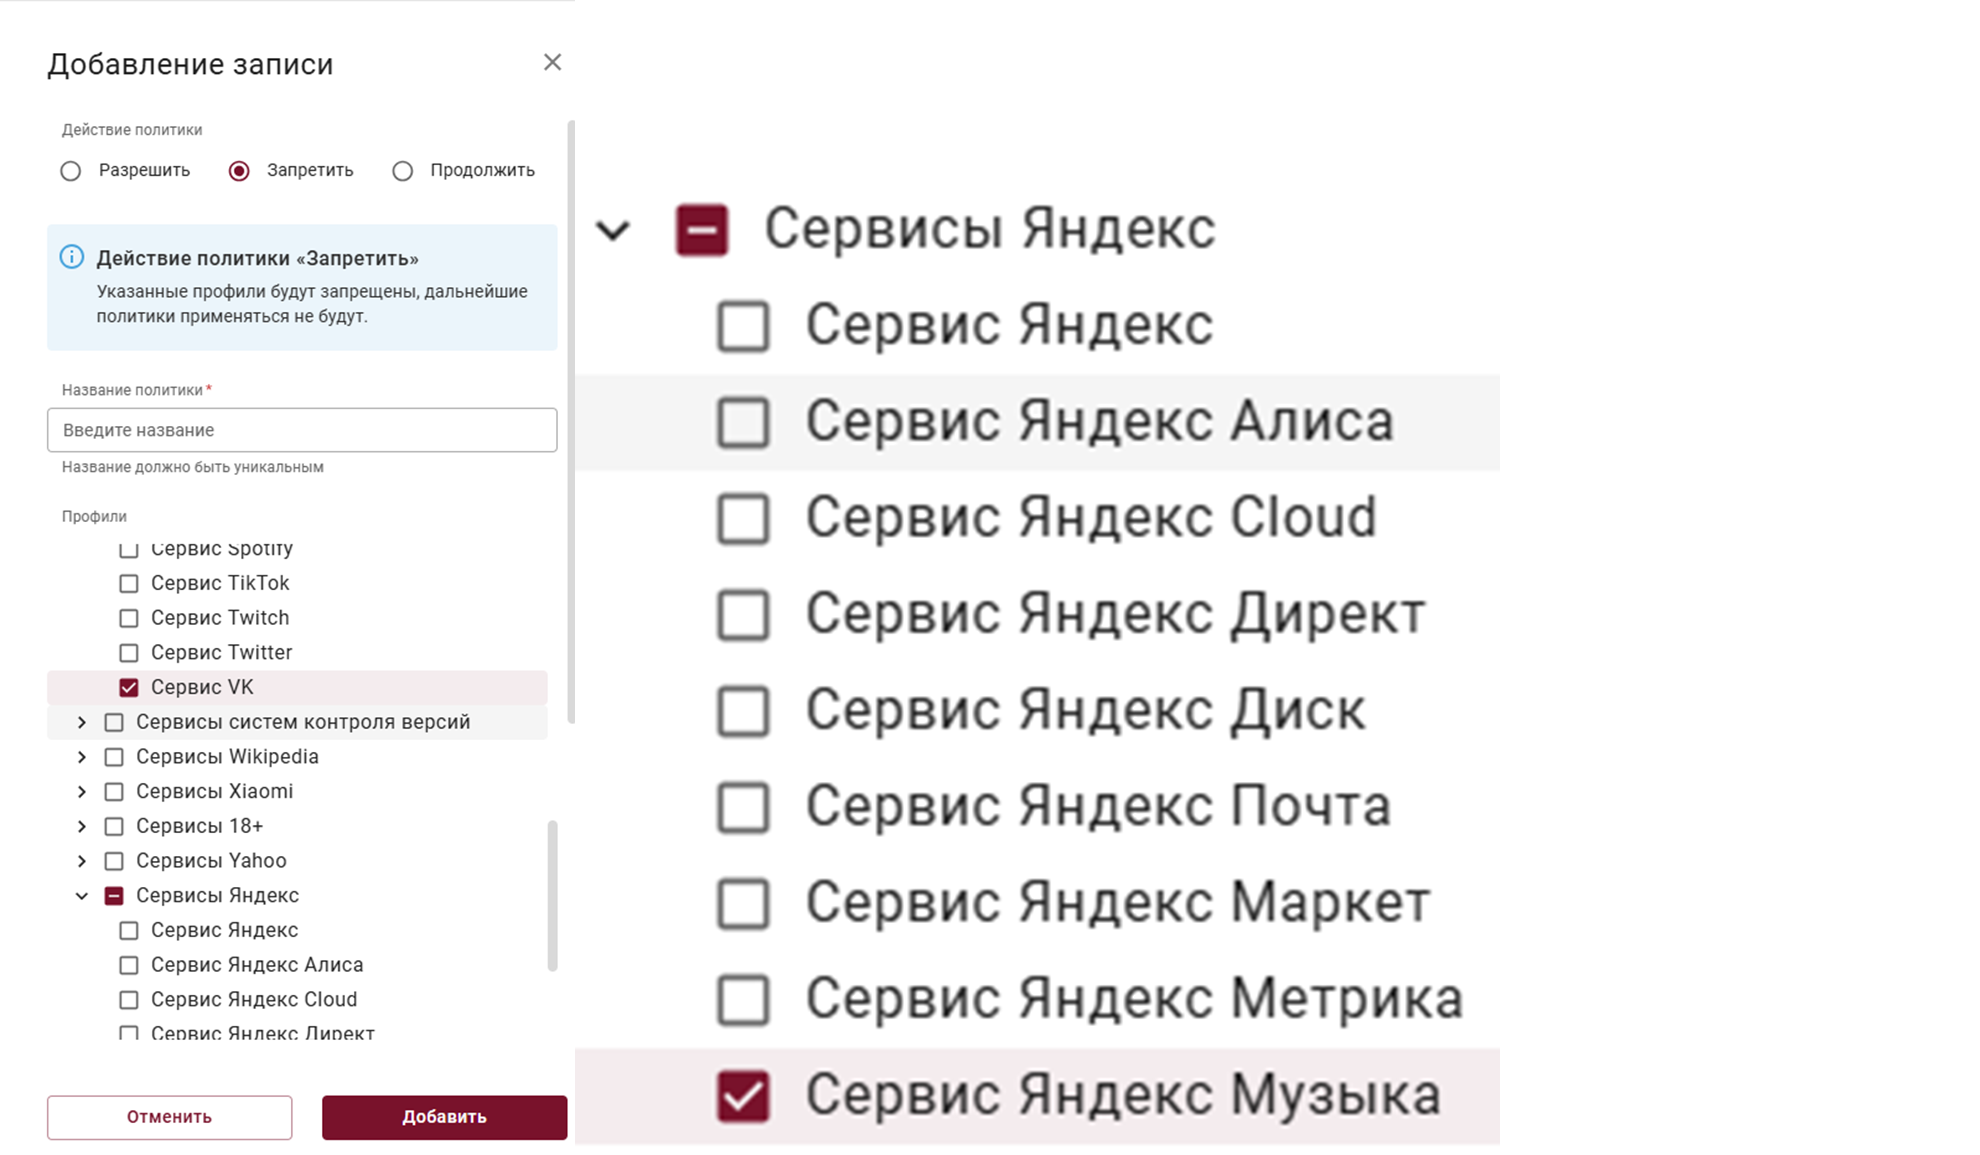Expand Сервисы систем контроля версий group
Screen dimensions: 1980x1155
point(82,722)
